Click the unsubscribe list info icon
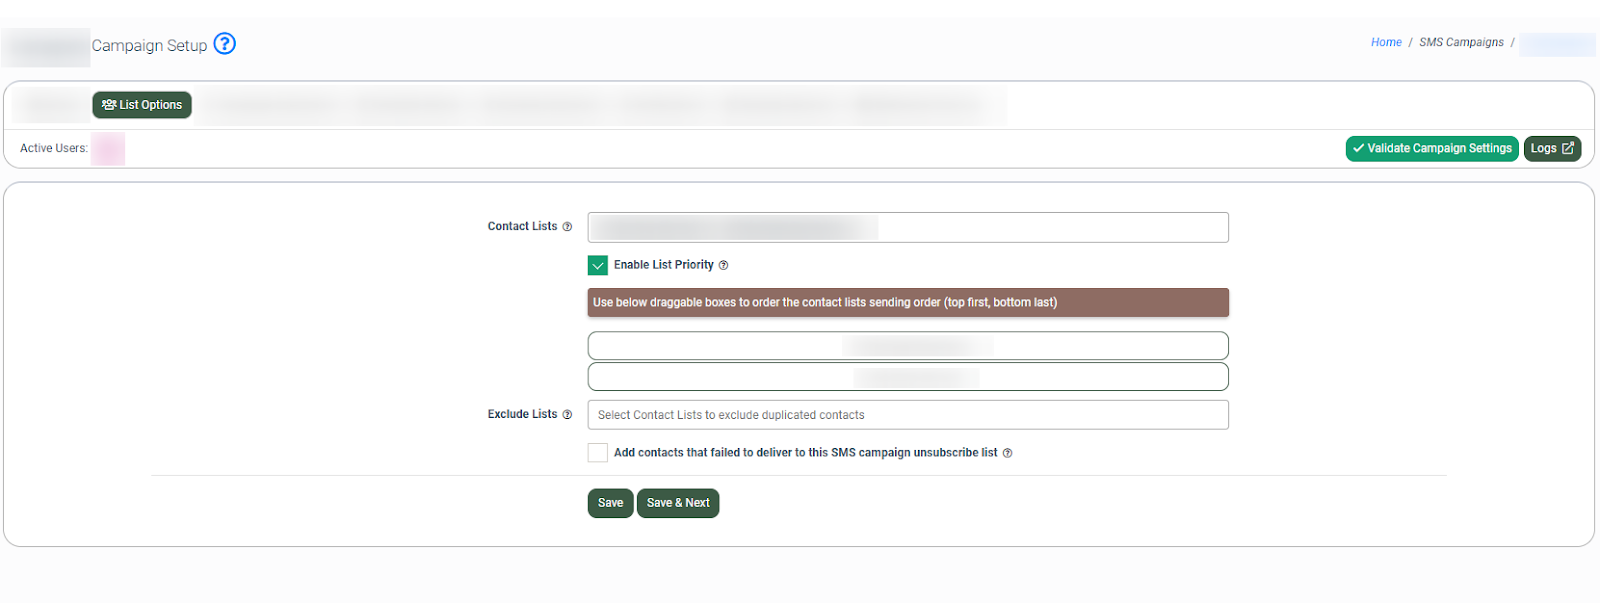Screen dimensions: 1600x603 click(1007, 453)
